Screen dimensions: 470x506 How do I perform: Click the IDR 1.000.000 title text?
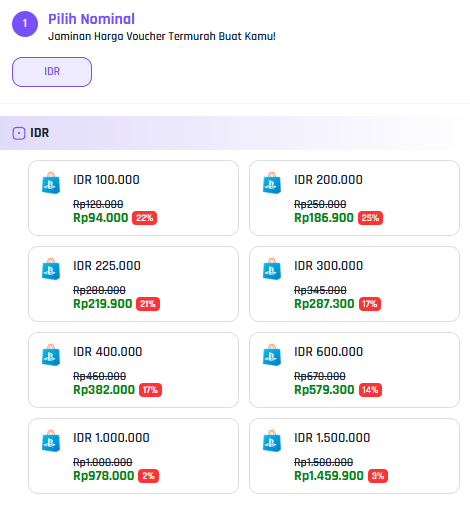(111, 438)
